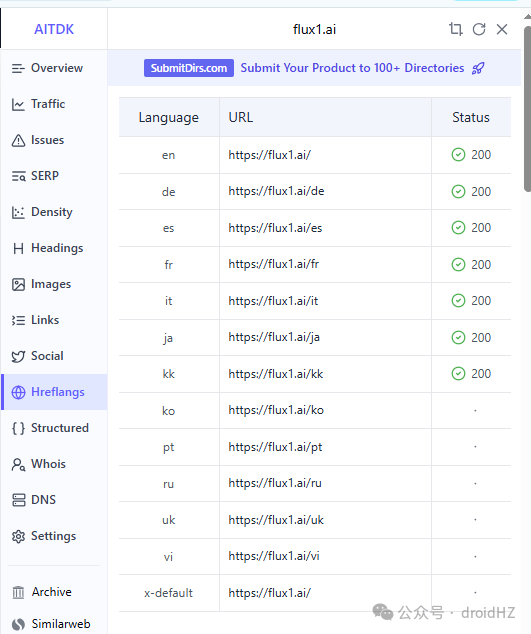Open Similarweb via its logo icon
This screenshot has height=634, width=531.
click(x=18, y=624)
